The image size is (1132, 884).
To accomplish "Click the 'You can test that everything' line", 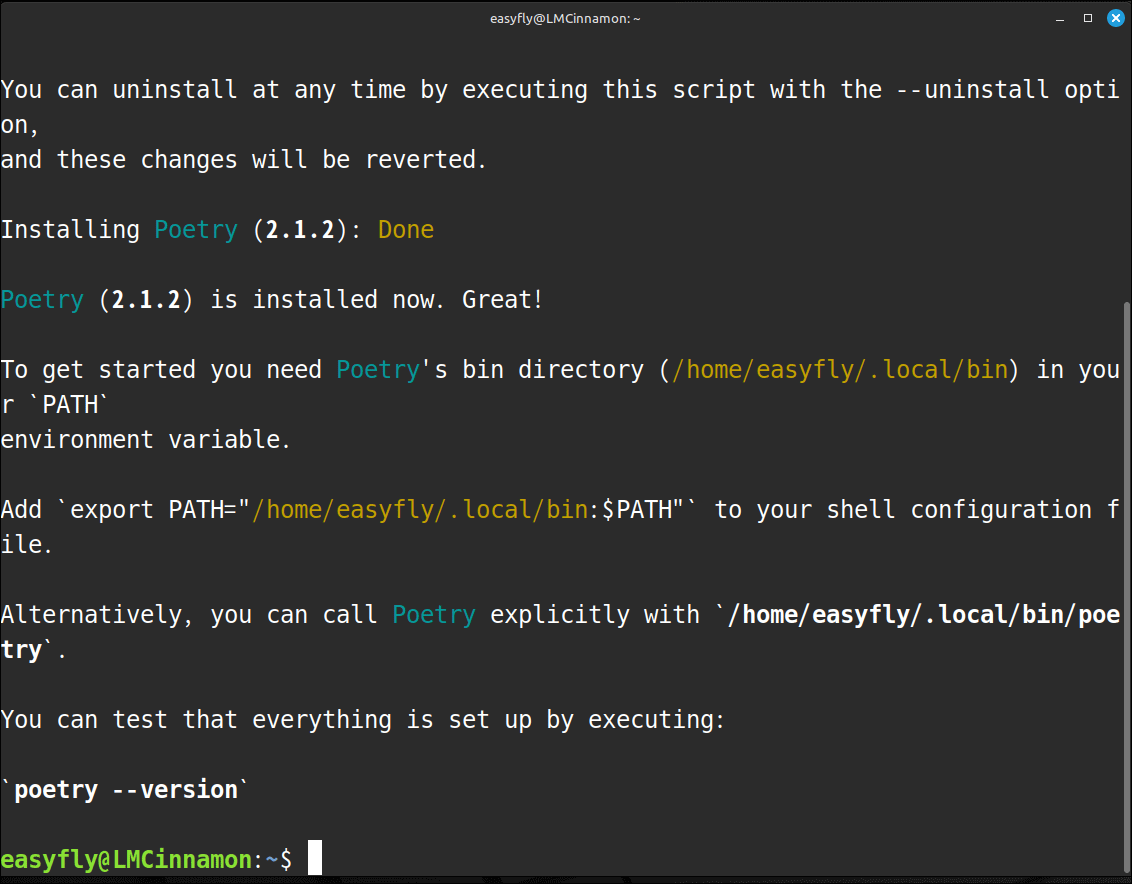I will 362,720.
